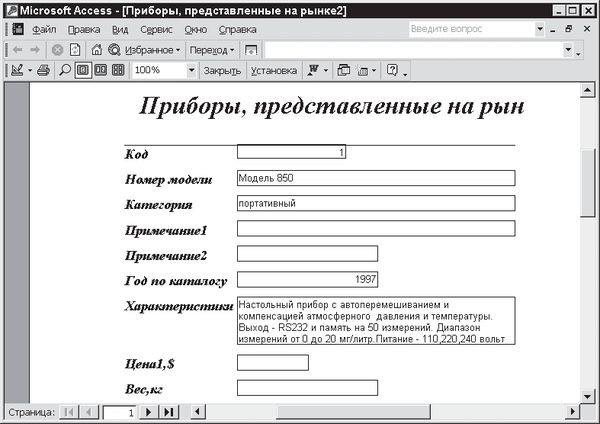Click the 'Номер модели' label
Screen dimensions: 600x424
point(168,179)
